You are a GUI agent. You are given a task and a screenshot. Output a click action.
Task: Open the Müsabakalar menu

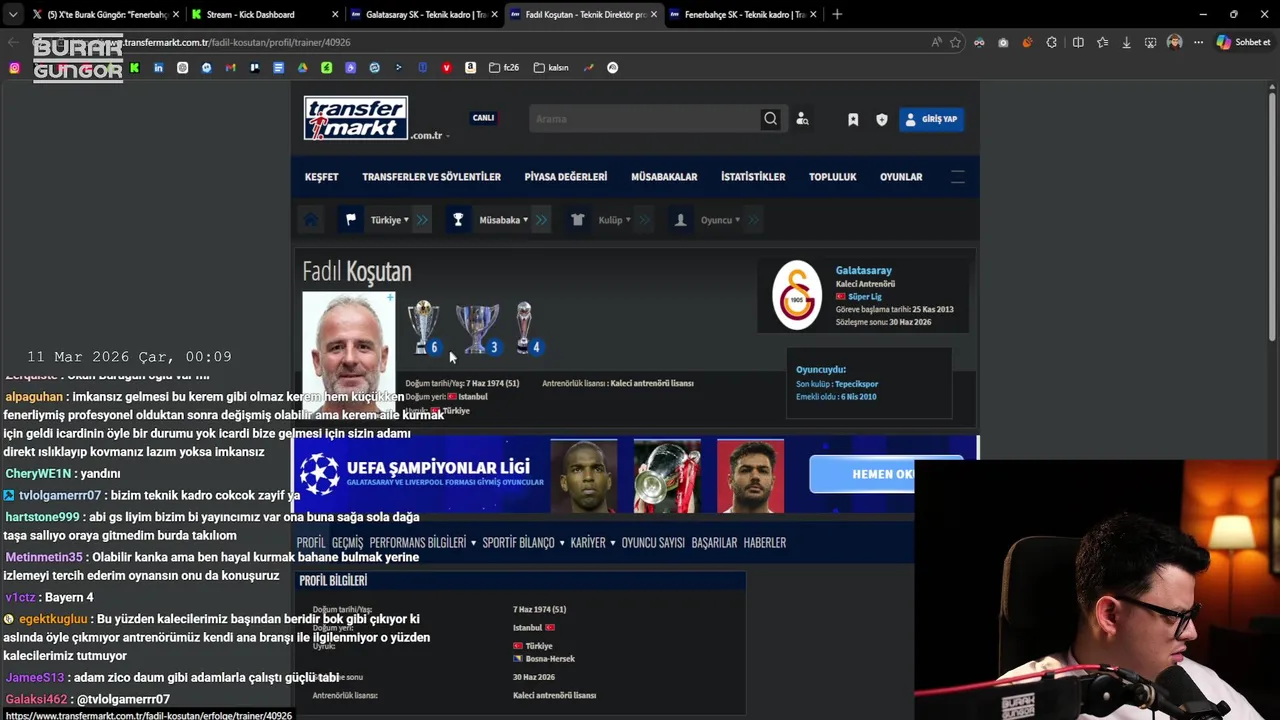(x=664, y=177)
